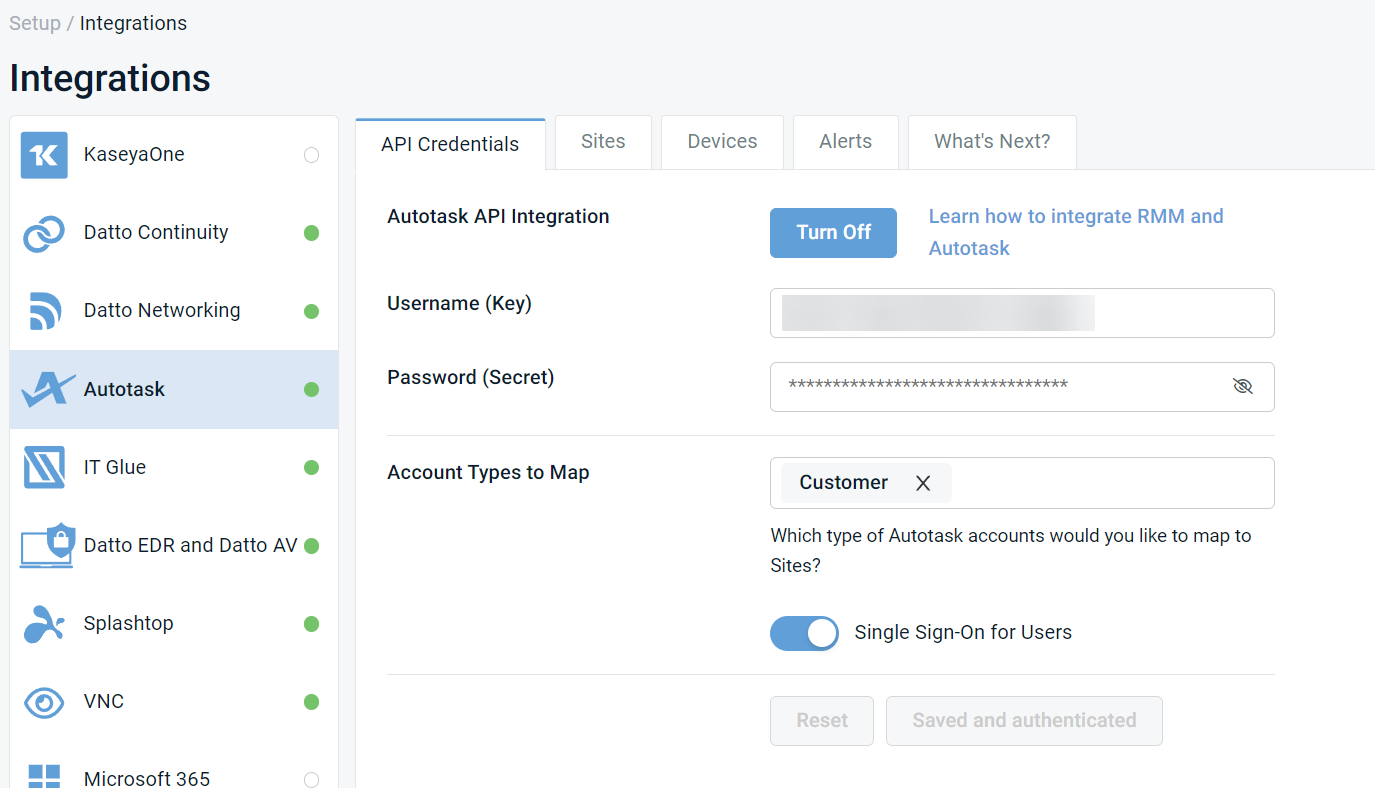Click Integrations in the breadcrumb
1375x788 pixels.
point(133,23)
